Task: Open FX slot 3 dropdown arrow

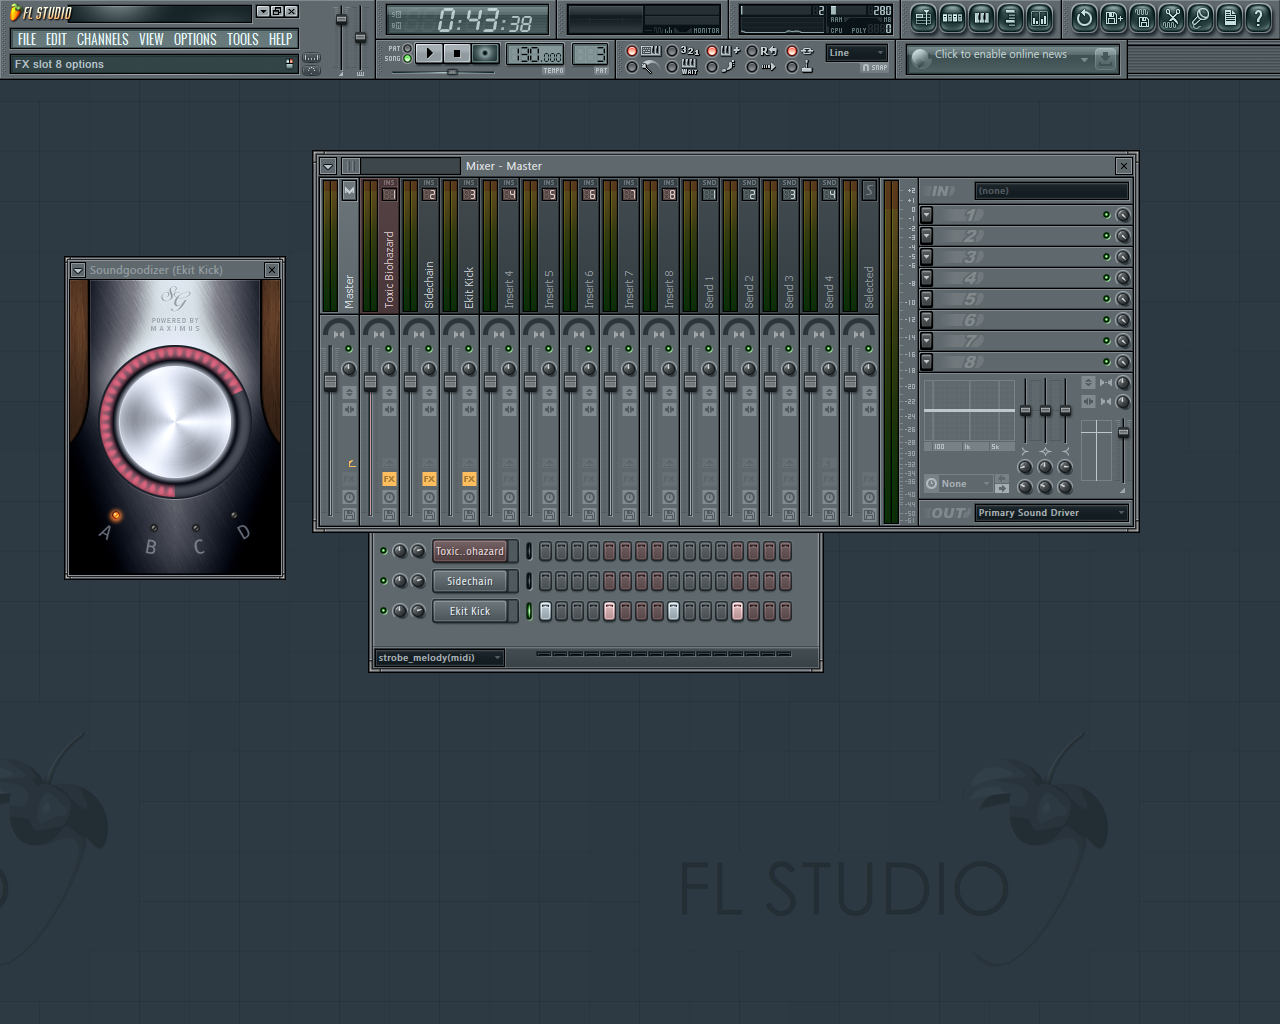Action: [x=927, y=257]
